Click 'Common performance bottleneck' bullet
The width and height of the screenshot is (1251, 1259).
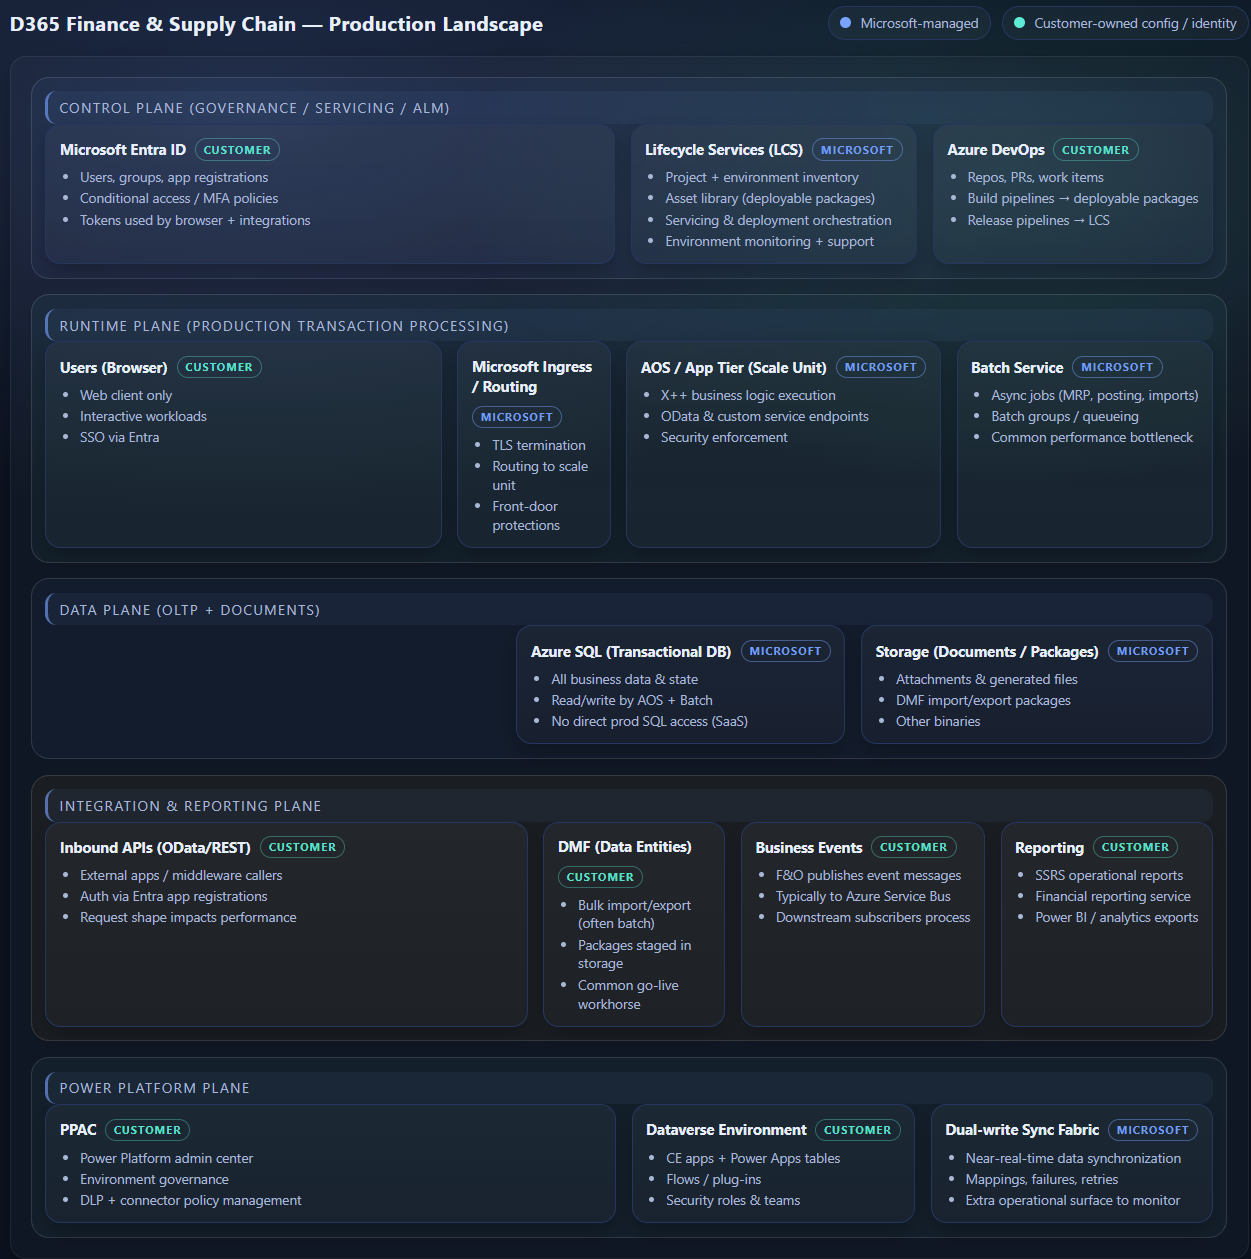tap(1092, 438)
